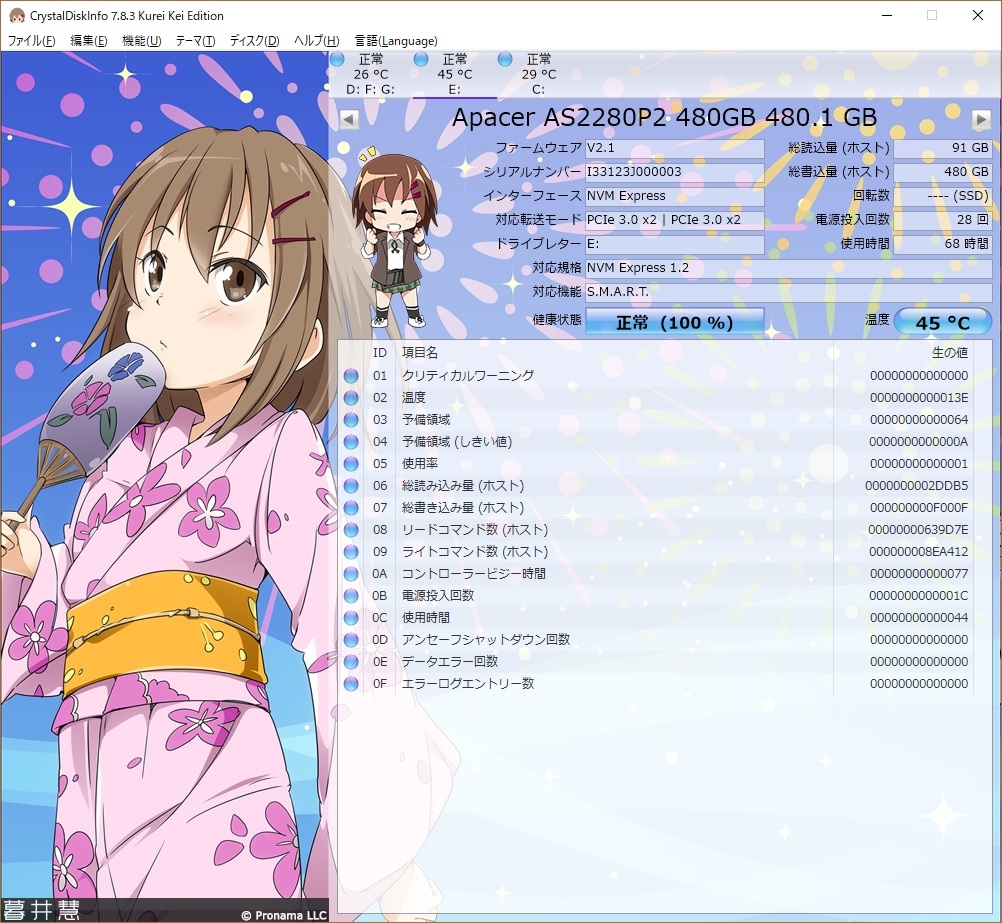Click status orb for 08 リードコマンド数
This screenshot has height=923, width=1002.
[351, 530]
